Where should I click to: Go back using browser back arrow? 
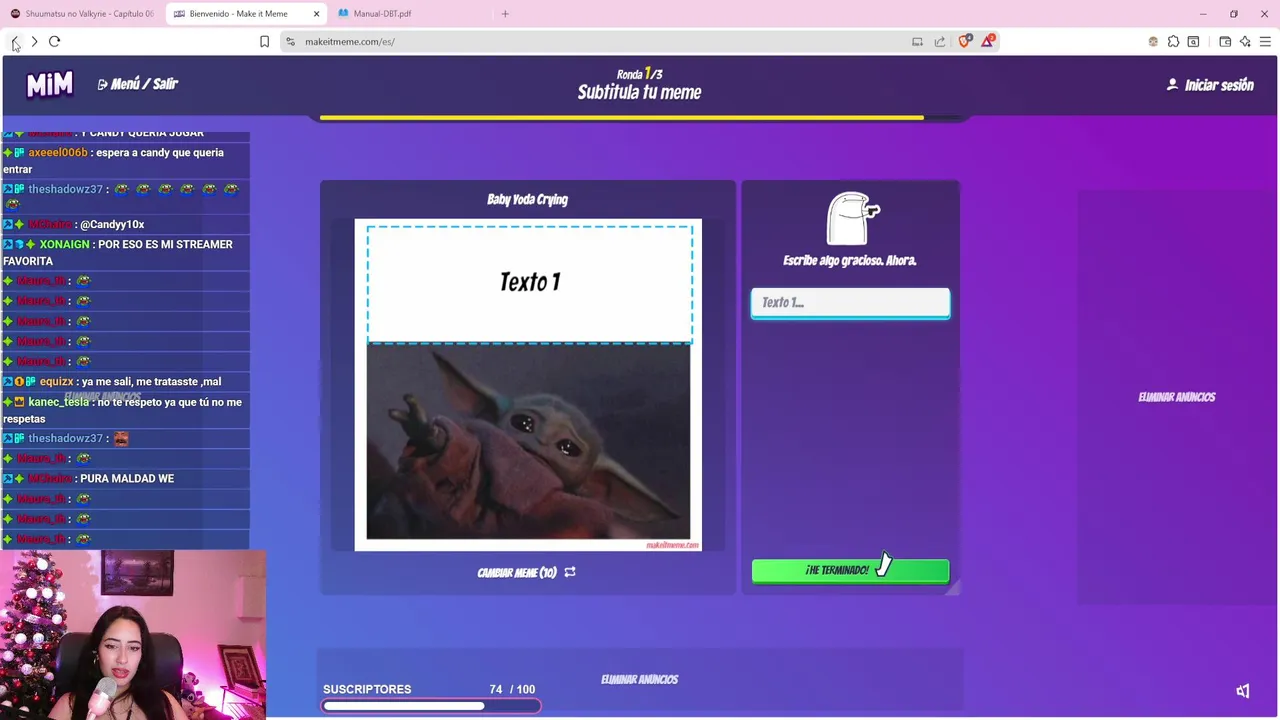pos(14,41)
